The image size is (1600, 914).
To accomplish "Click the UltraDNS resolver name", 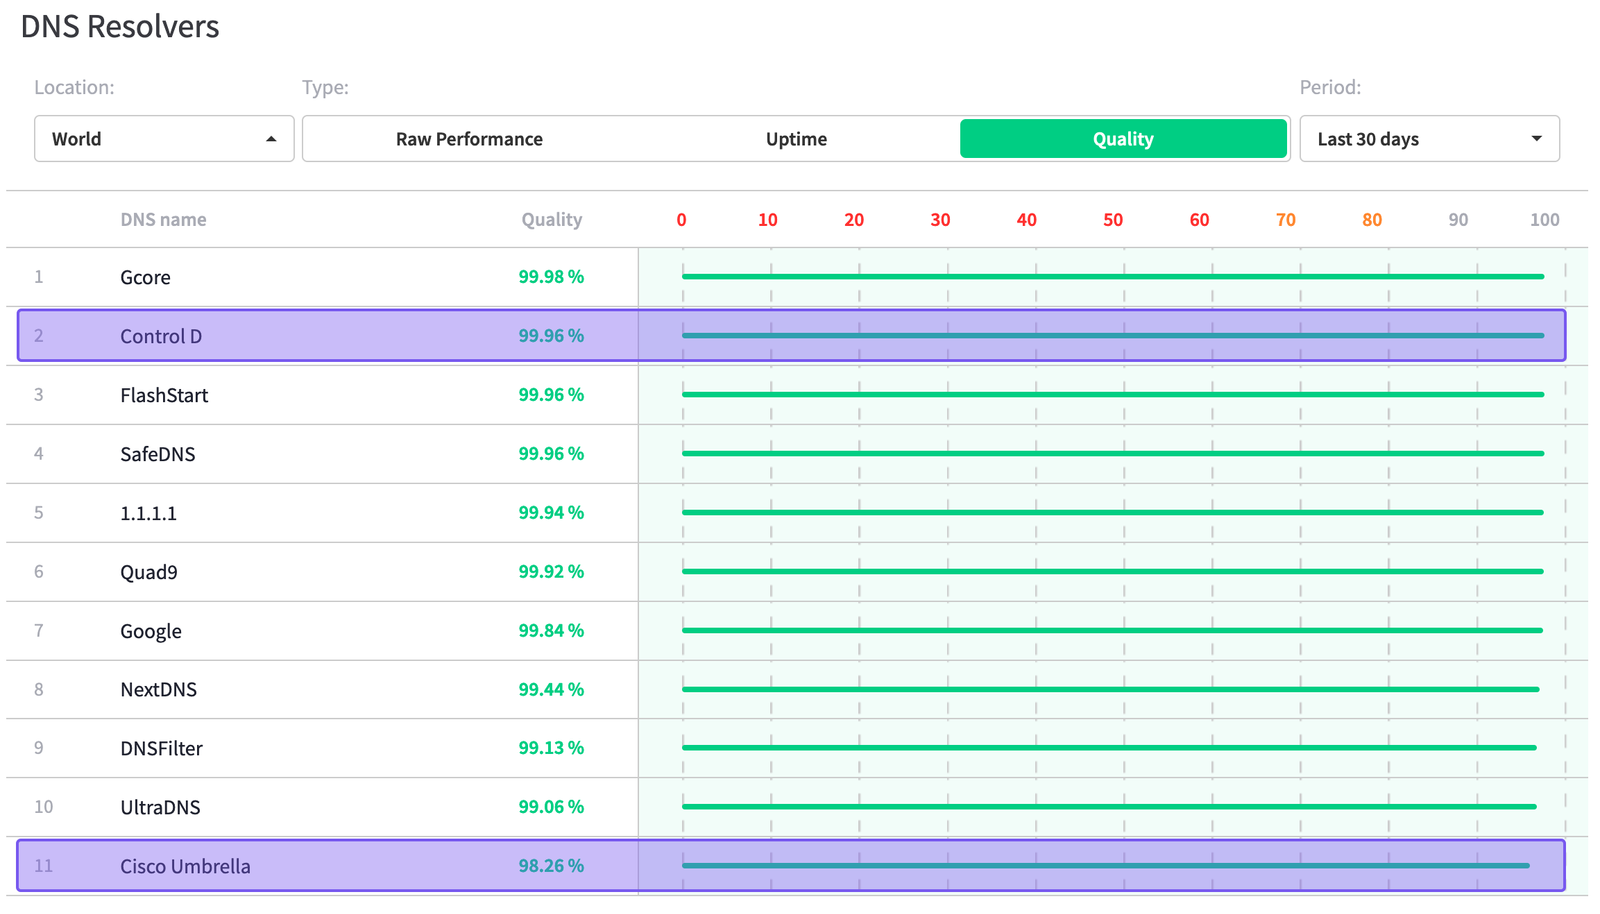I will 160,807.
